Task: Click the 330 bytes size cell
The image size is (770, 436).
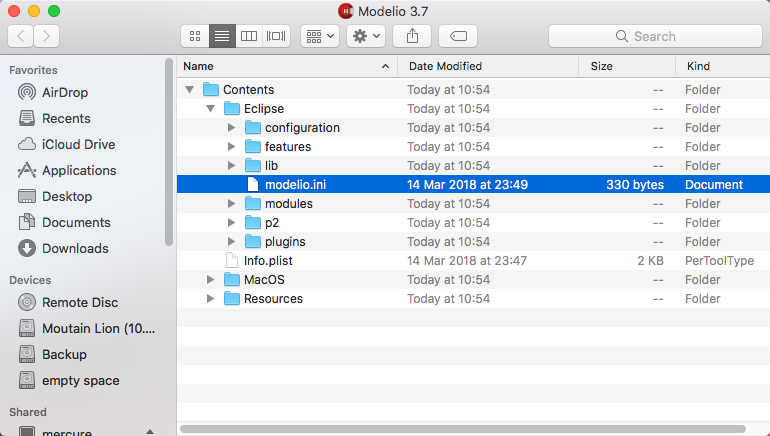Action: 635,185
